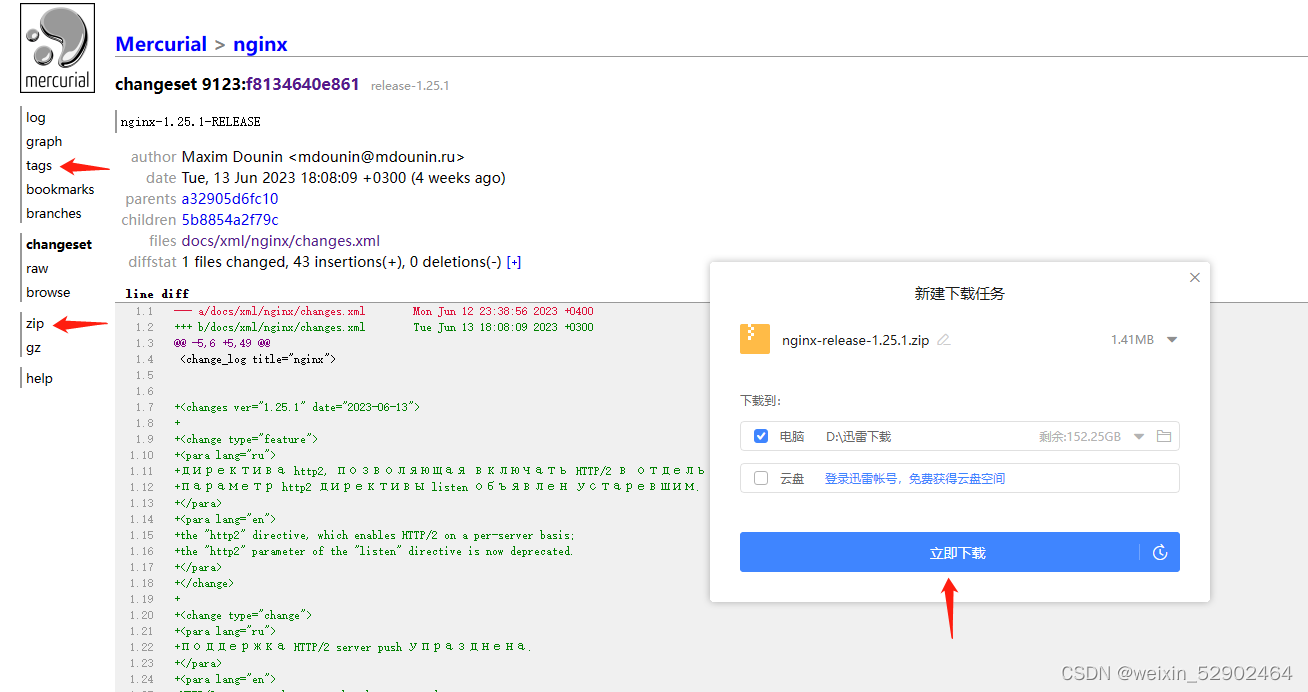Click the zip file icon in download dialog

point(755,339)
